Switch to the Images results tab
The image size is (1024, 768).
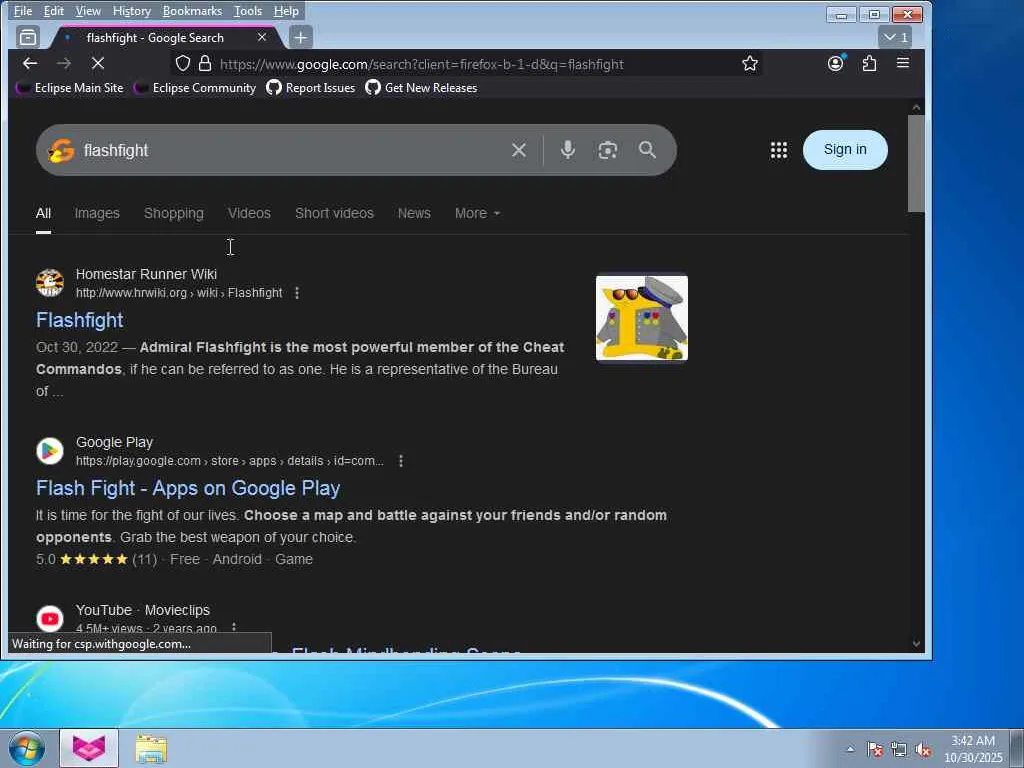click(97, 214)
